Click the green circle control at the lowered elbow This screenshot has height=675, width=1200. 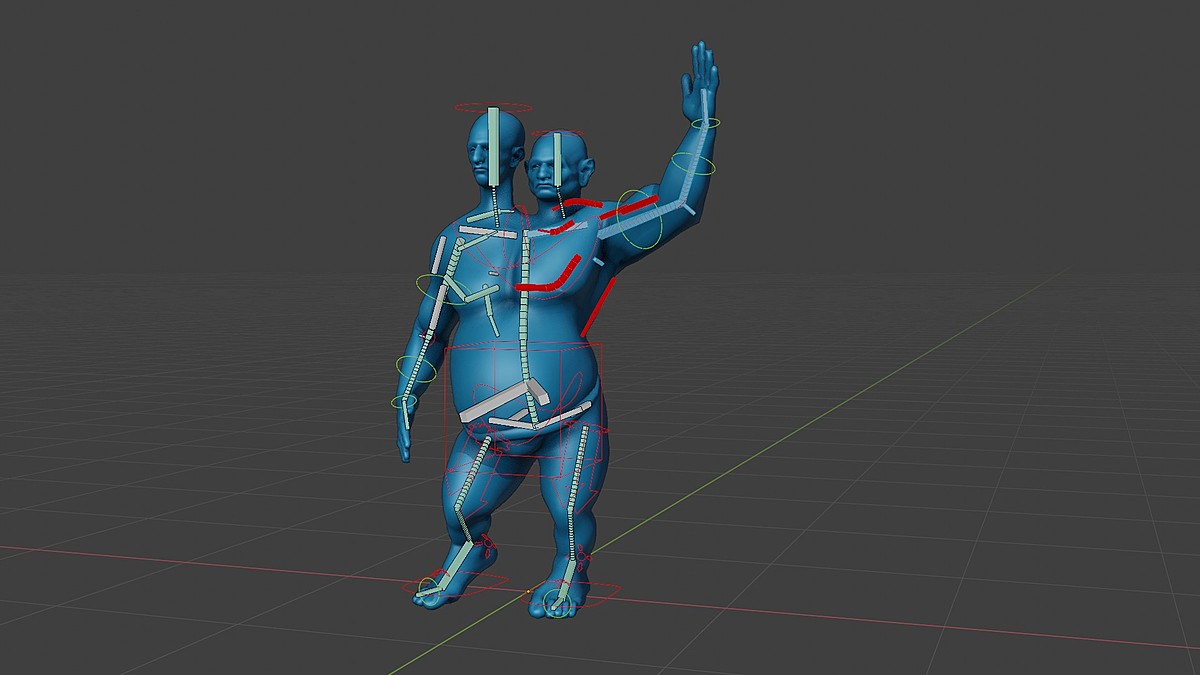click(x=415, y=368)
